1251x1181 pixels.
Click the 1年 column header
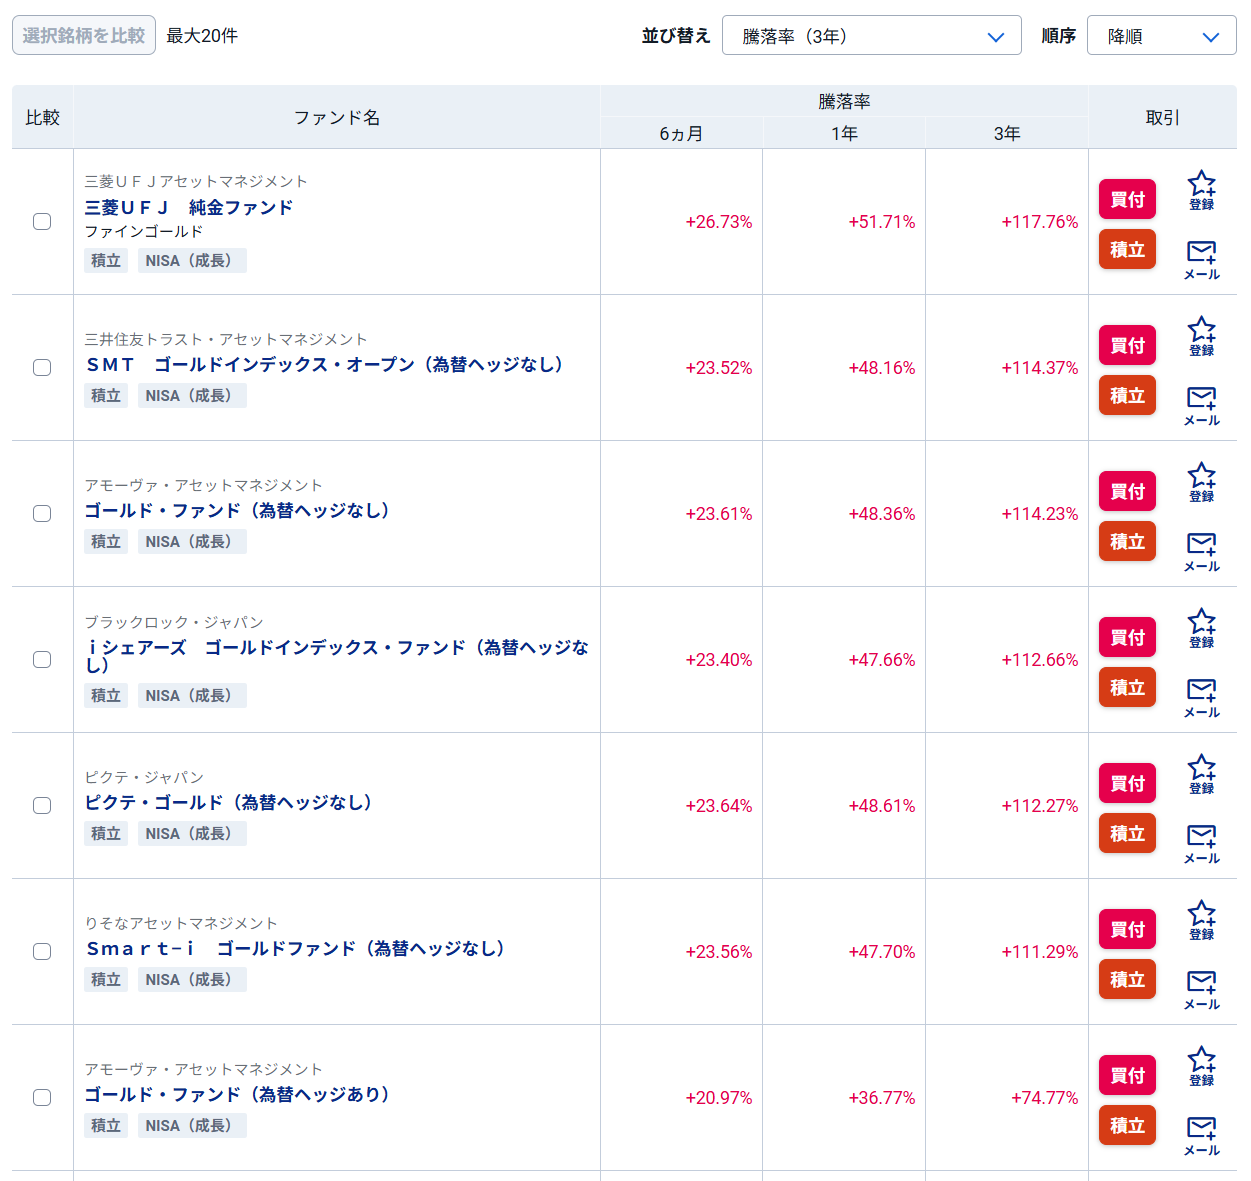(x=844, y=133)
